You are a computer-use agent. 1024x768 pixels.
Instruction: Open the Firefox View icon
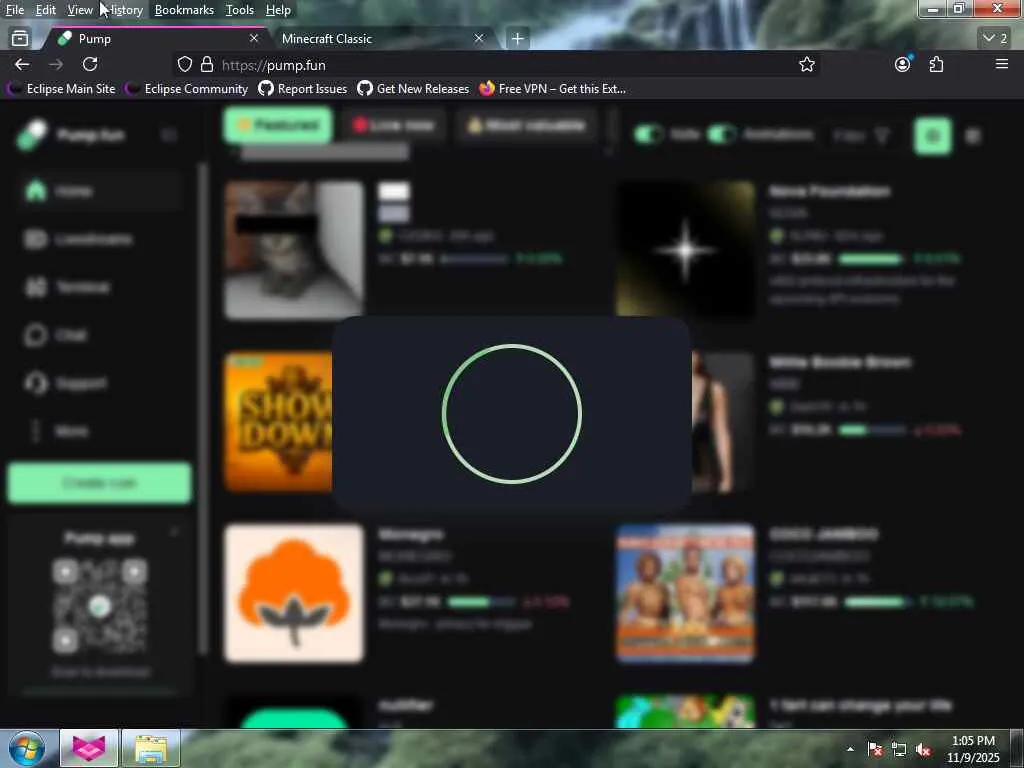pos(20,39)
